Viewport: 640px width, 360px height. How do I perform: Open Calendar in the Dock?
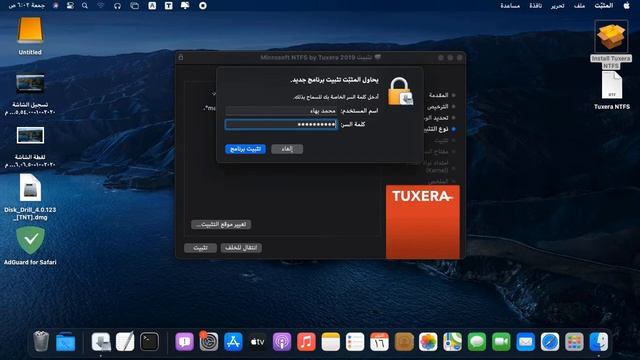(379, 342)
